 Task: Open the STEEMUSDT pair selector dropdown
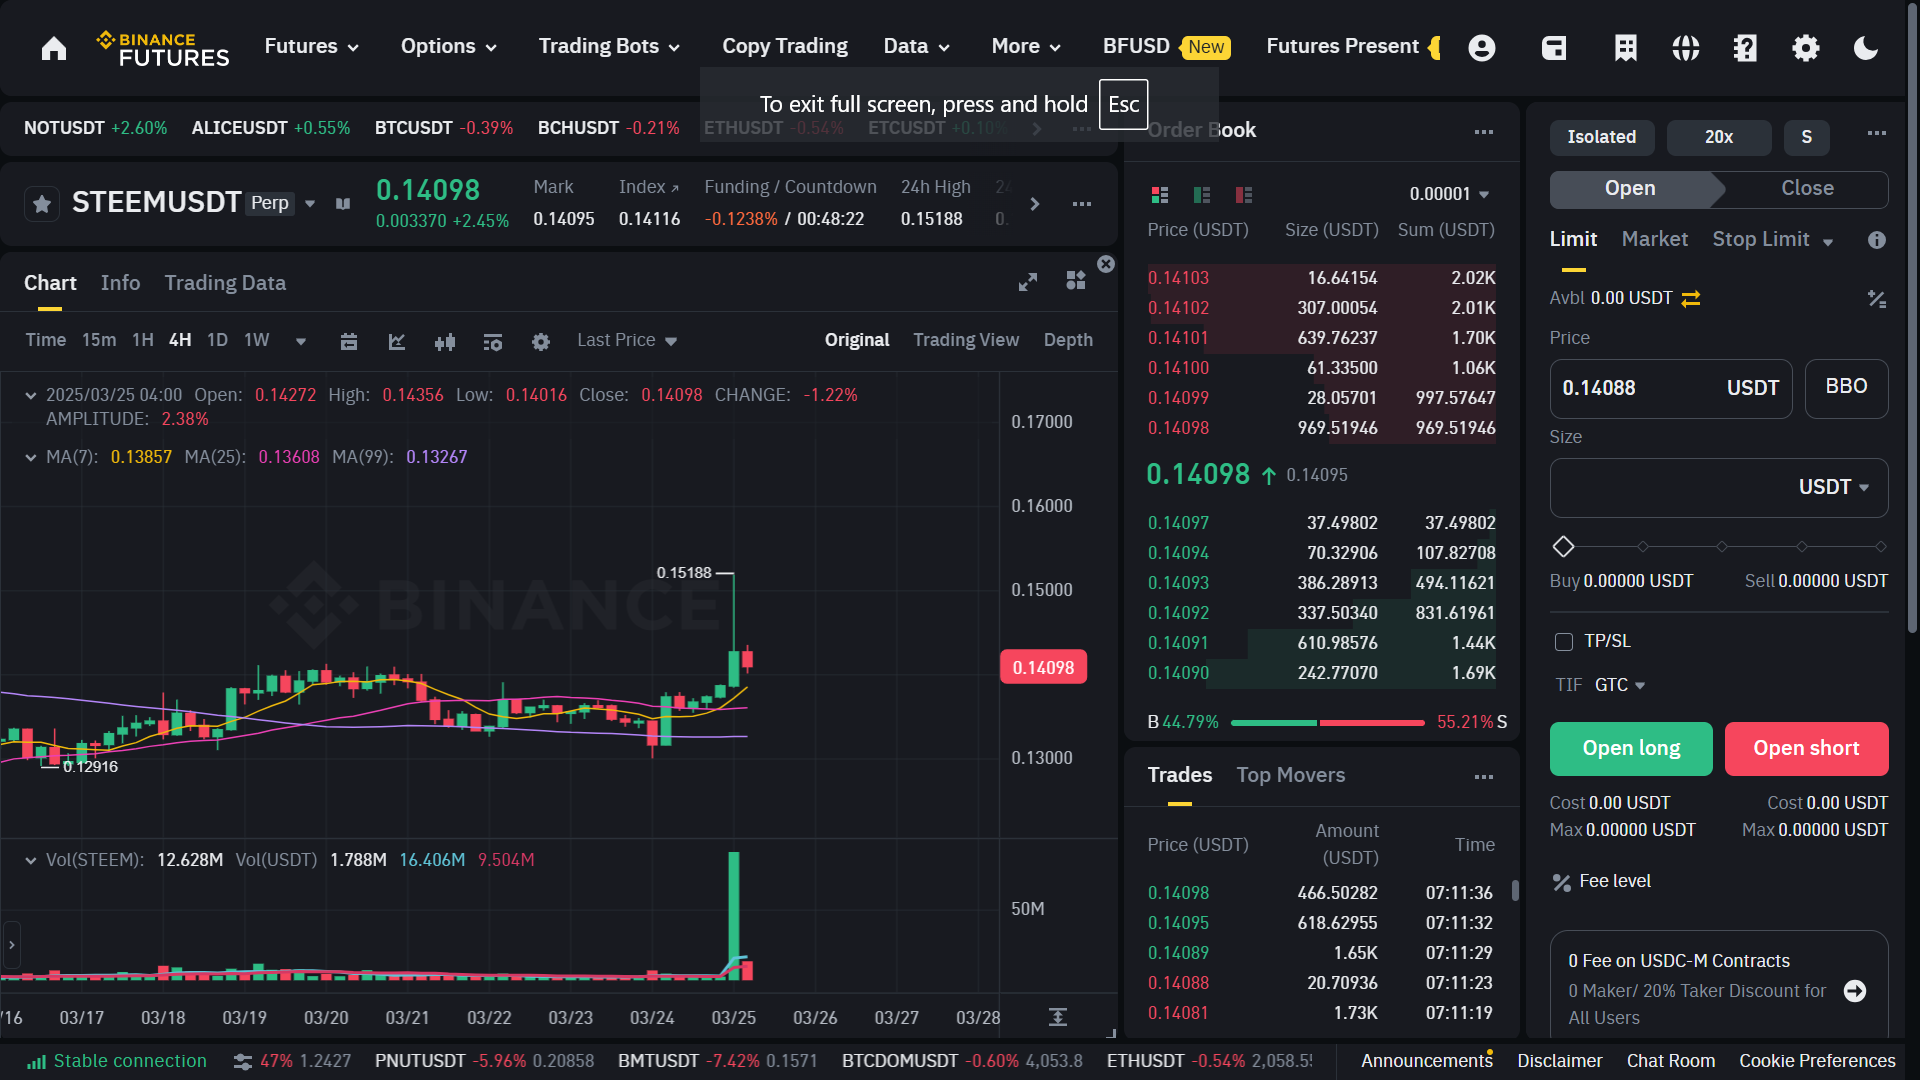pos(310,204)
